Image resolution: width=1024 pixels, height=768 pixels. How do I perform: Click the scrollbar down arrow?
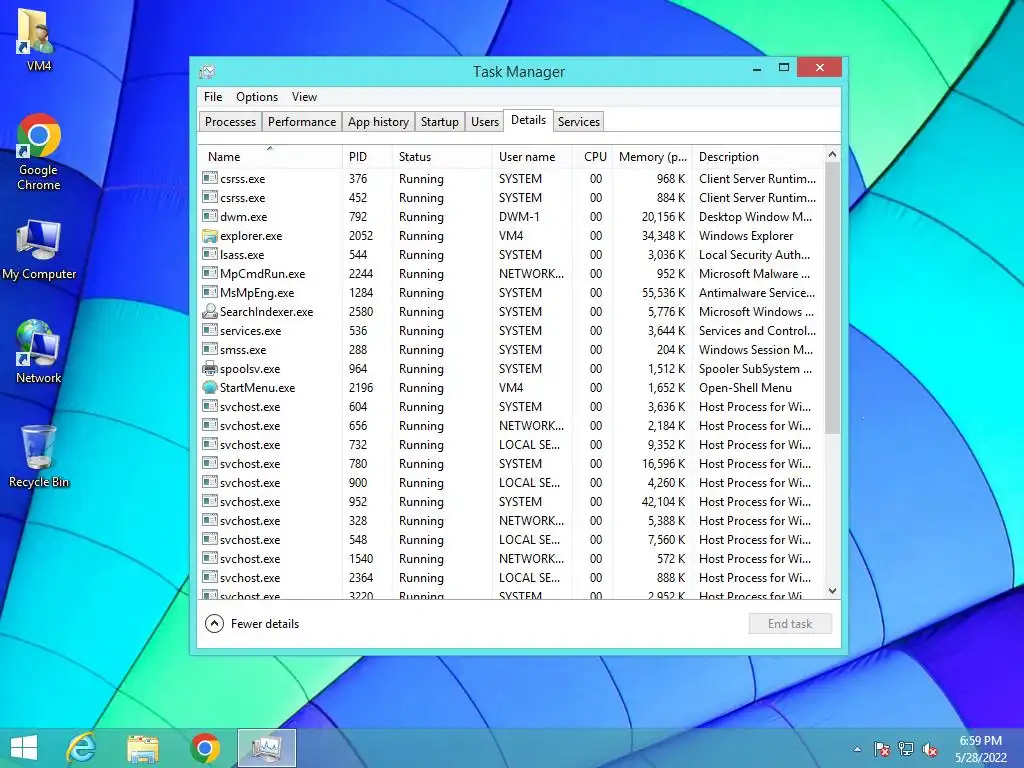pyautogui.click(x=832, y=590)
